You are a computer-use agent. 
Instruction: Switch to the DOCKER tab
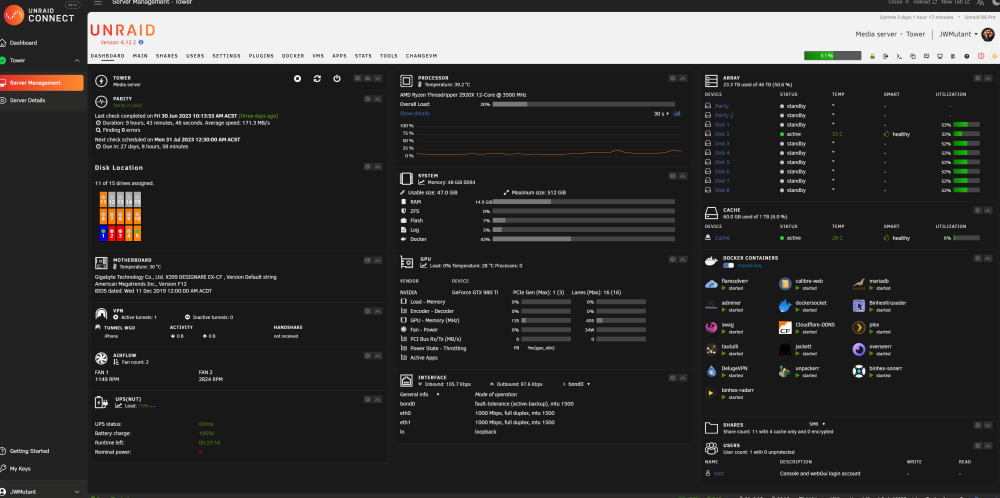pos(293,56)
